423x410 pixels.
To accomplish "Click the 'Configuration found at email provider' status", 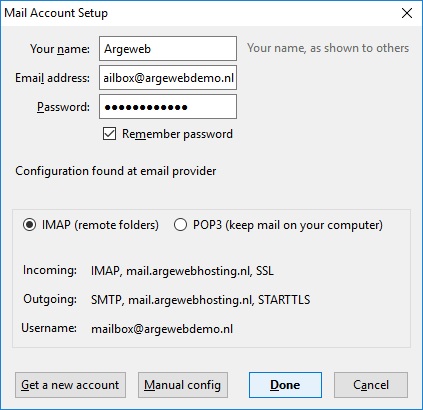I will (x=116, y=171).
